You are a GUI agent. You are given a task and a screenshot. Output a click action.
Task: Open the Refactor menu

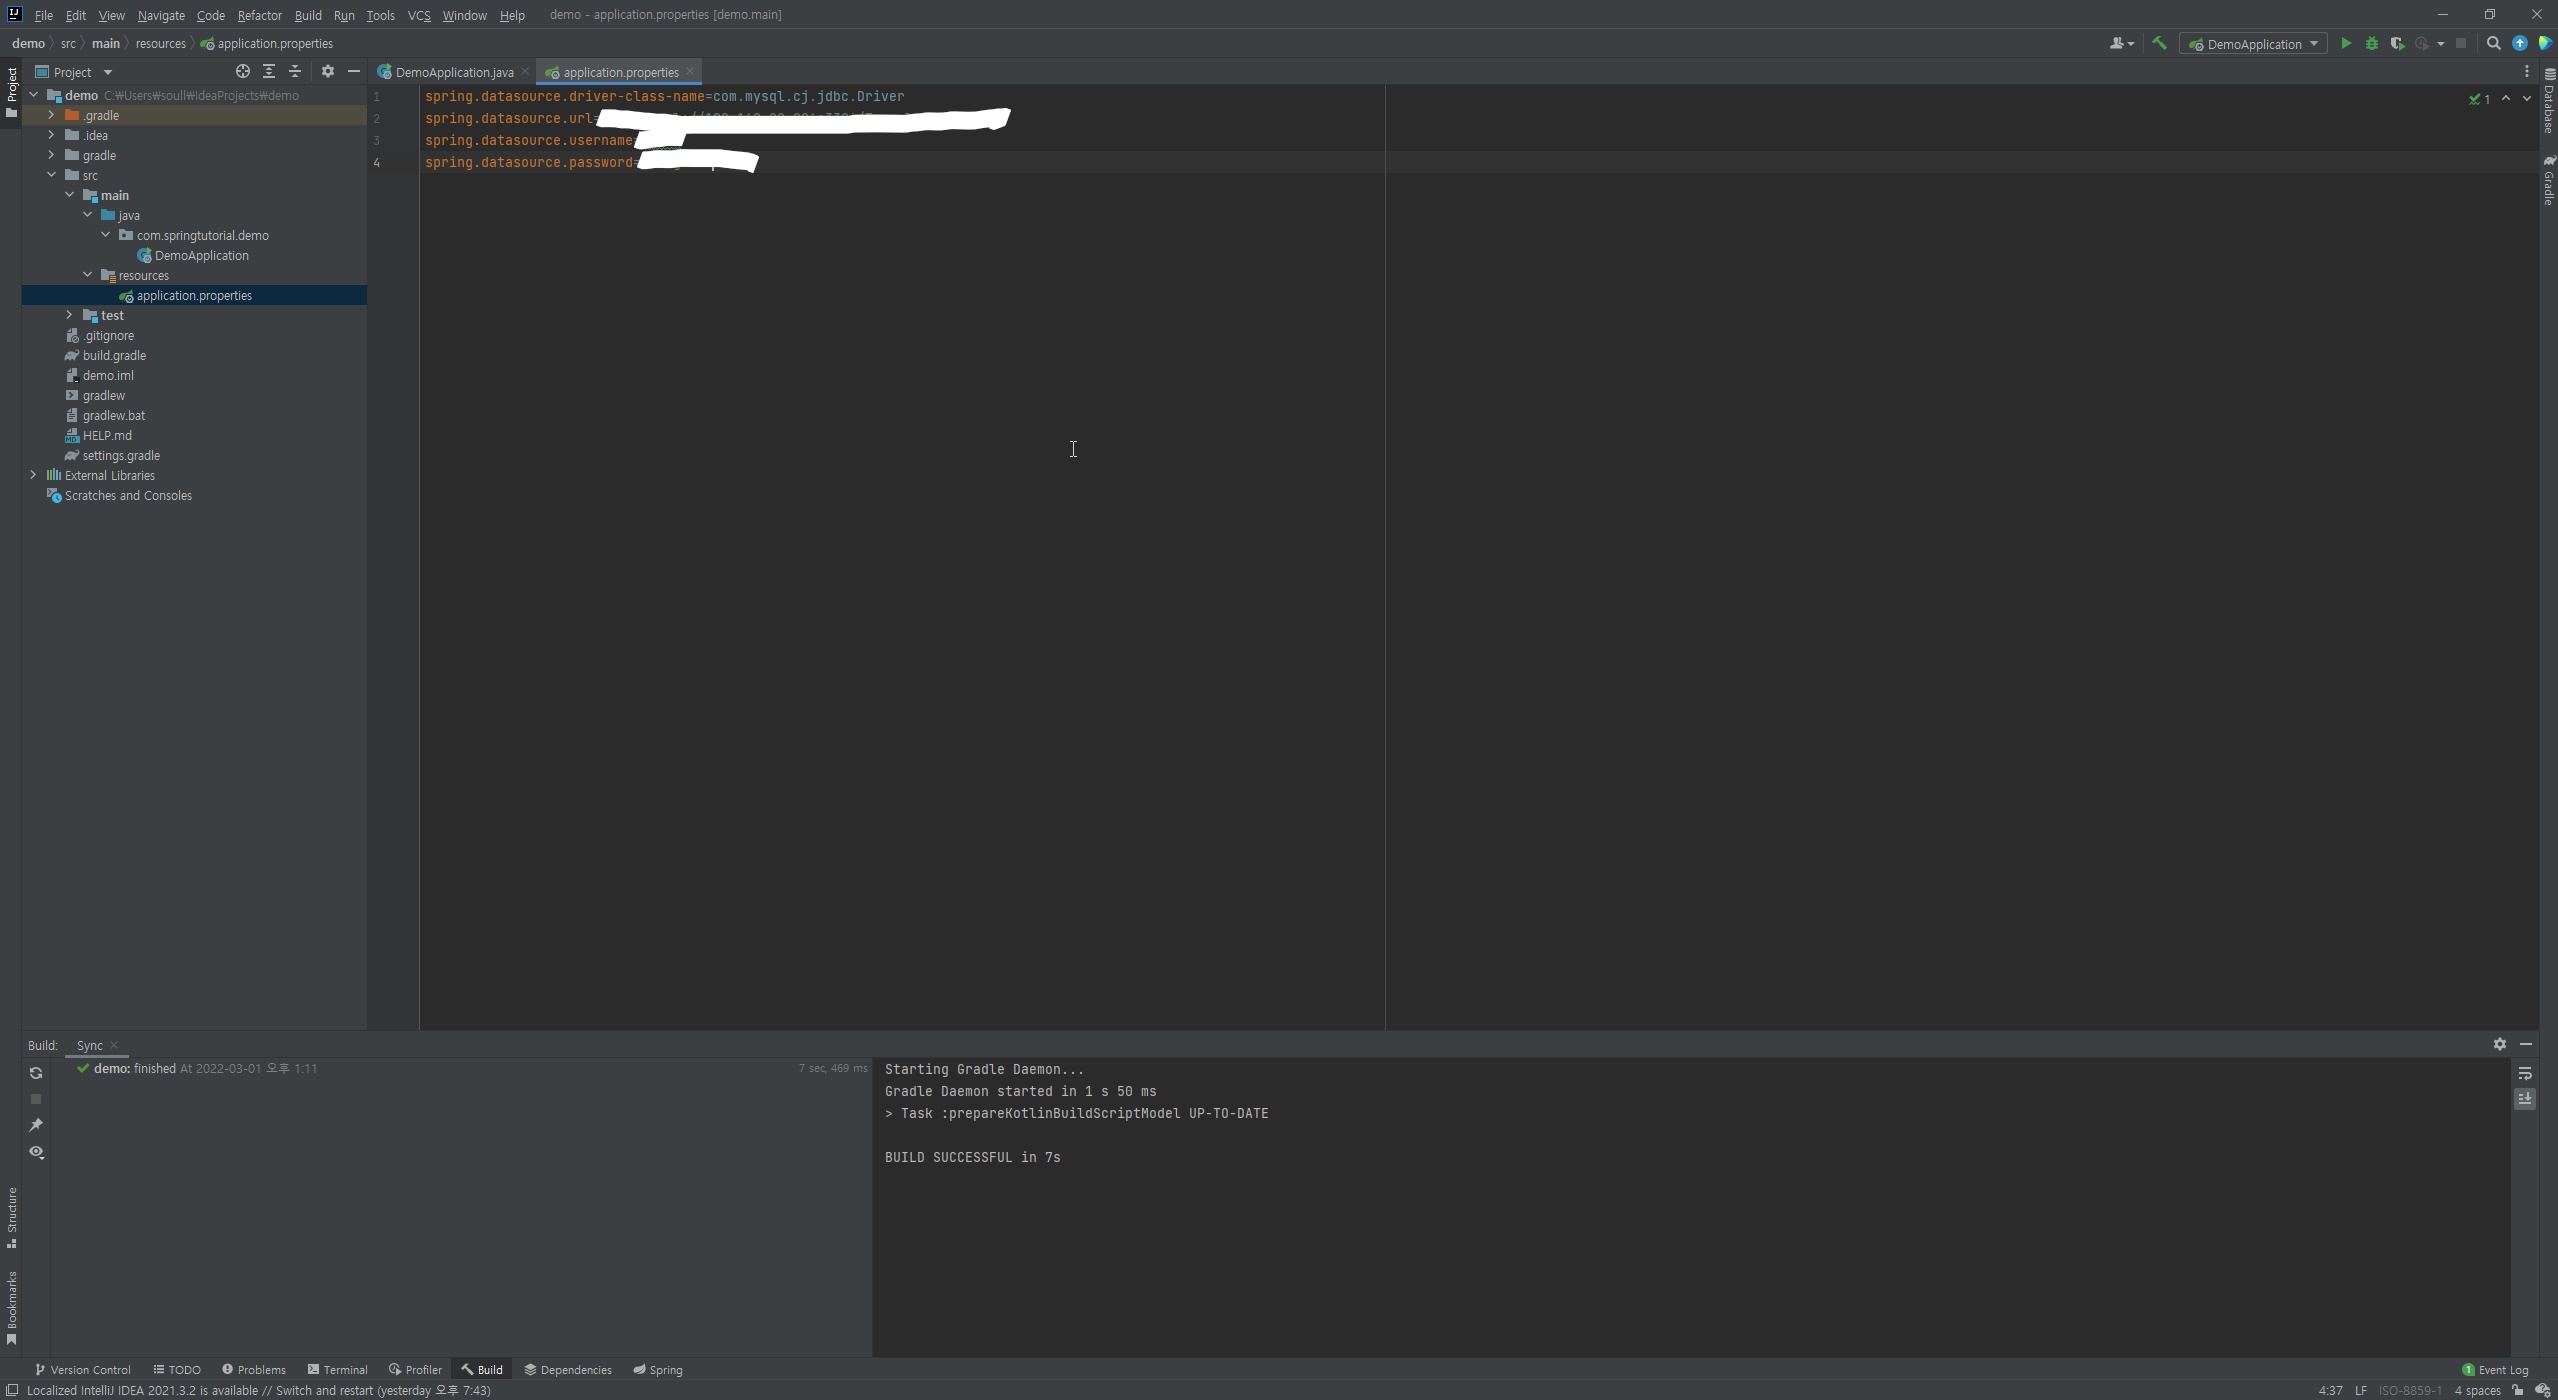coord(259,15)
